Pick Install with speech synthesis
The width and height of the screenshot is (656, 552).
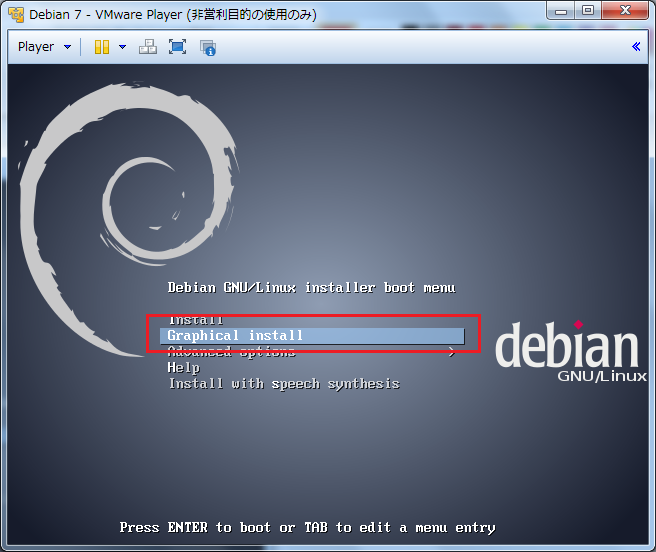coord(283,384)
